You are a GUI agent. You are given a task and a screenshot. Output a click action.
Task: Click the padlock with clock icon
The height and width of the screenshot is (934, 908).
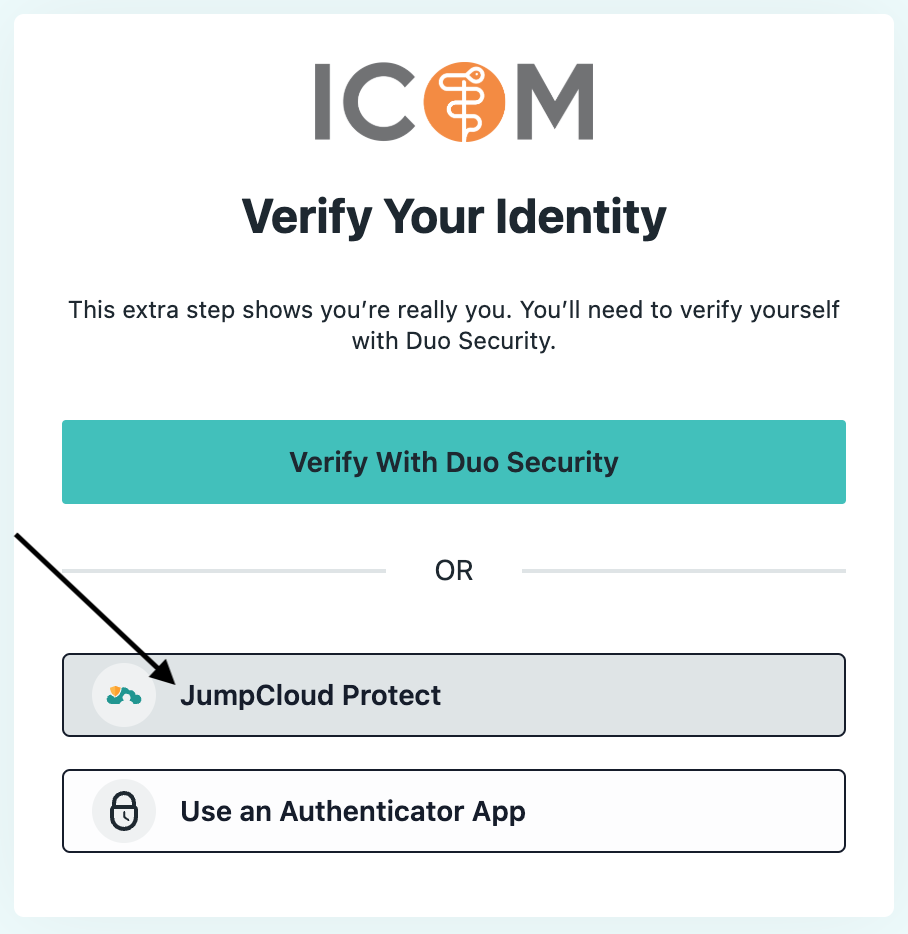click(x=124, y=811)
